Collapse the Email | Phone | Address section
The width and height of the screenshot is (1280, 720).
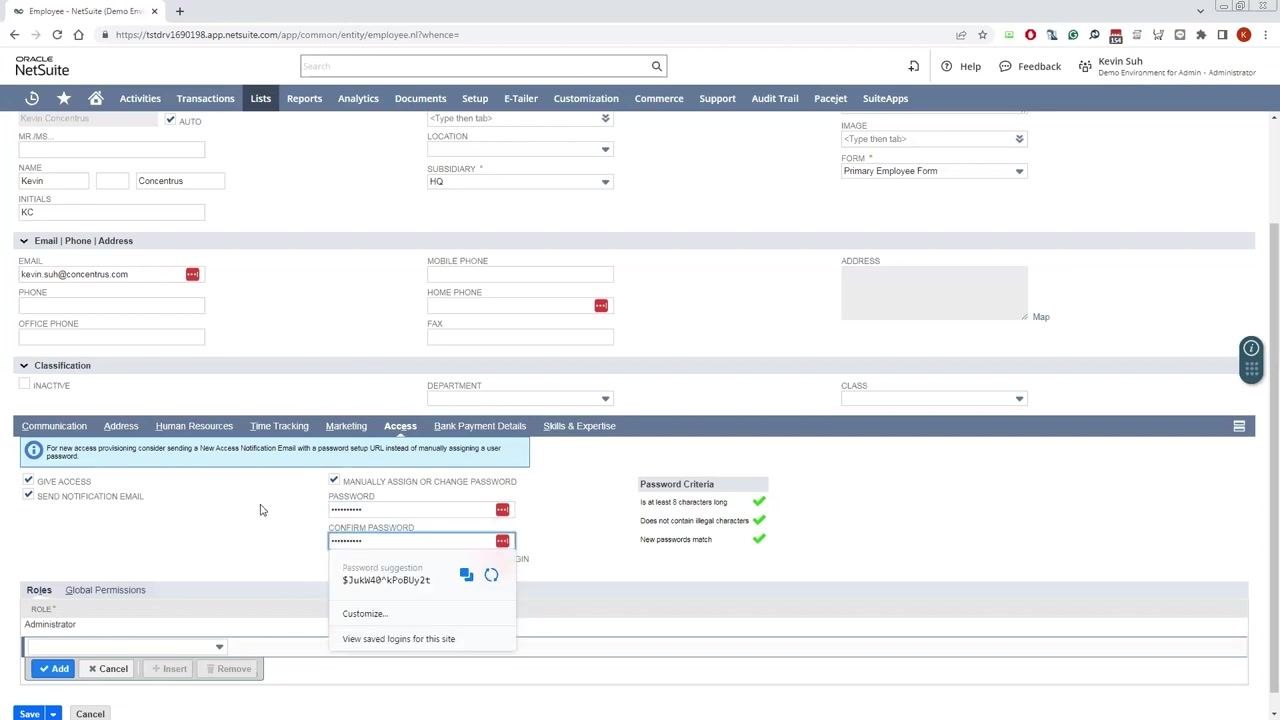[24, 241]
